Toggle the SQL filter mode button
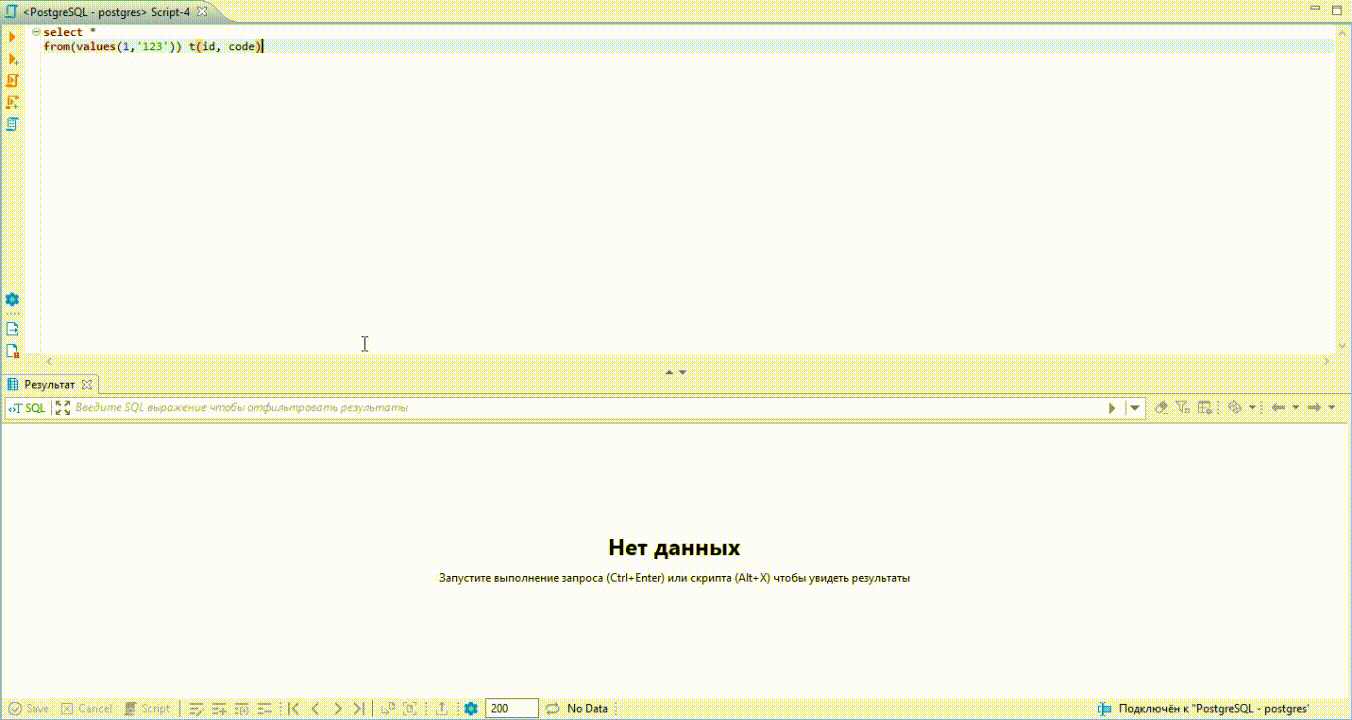Screen dimensions: 1352x720 point(27,408)
